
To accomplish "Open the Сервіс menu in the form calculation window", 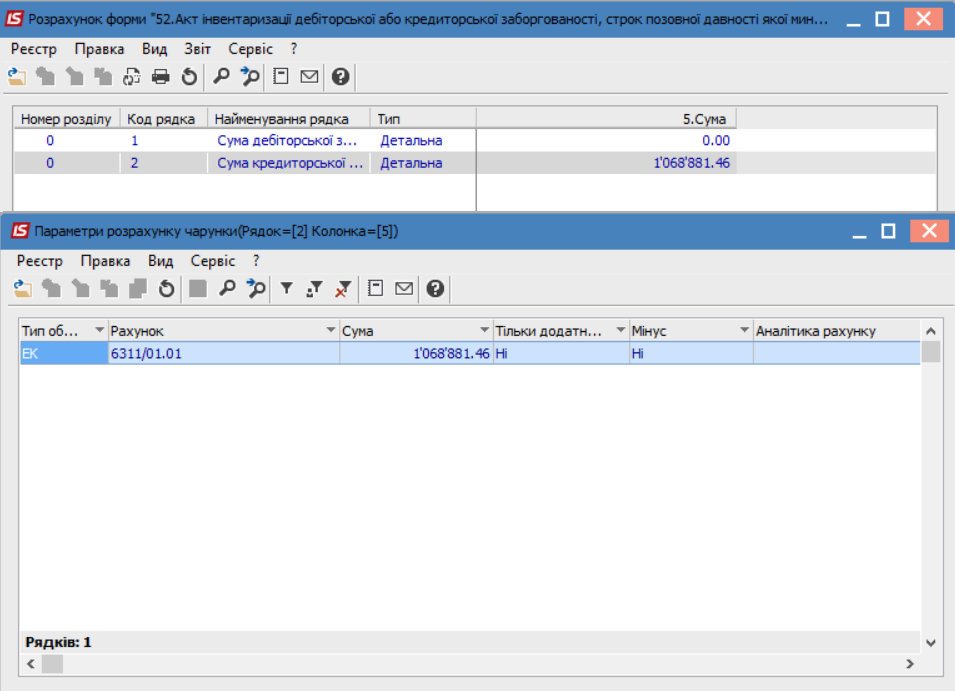I will (x=250, y=49).
